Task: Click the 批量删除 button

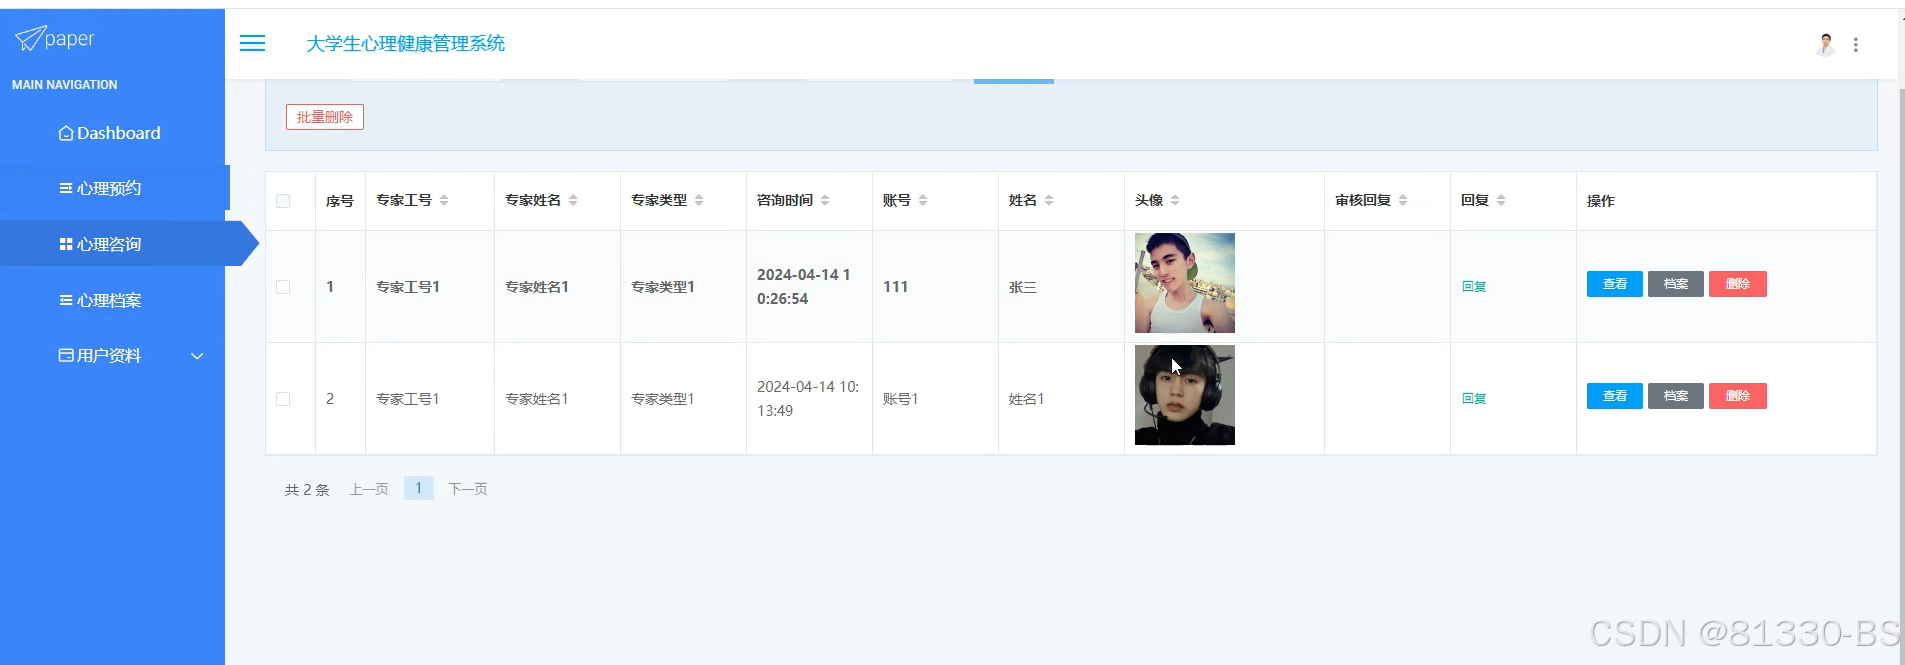Action: coord(325,117)
